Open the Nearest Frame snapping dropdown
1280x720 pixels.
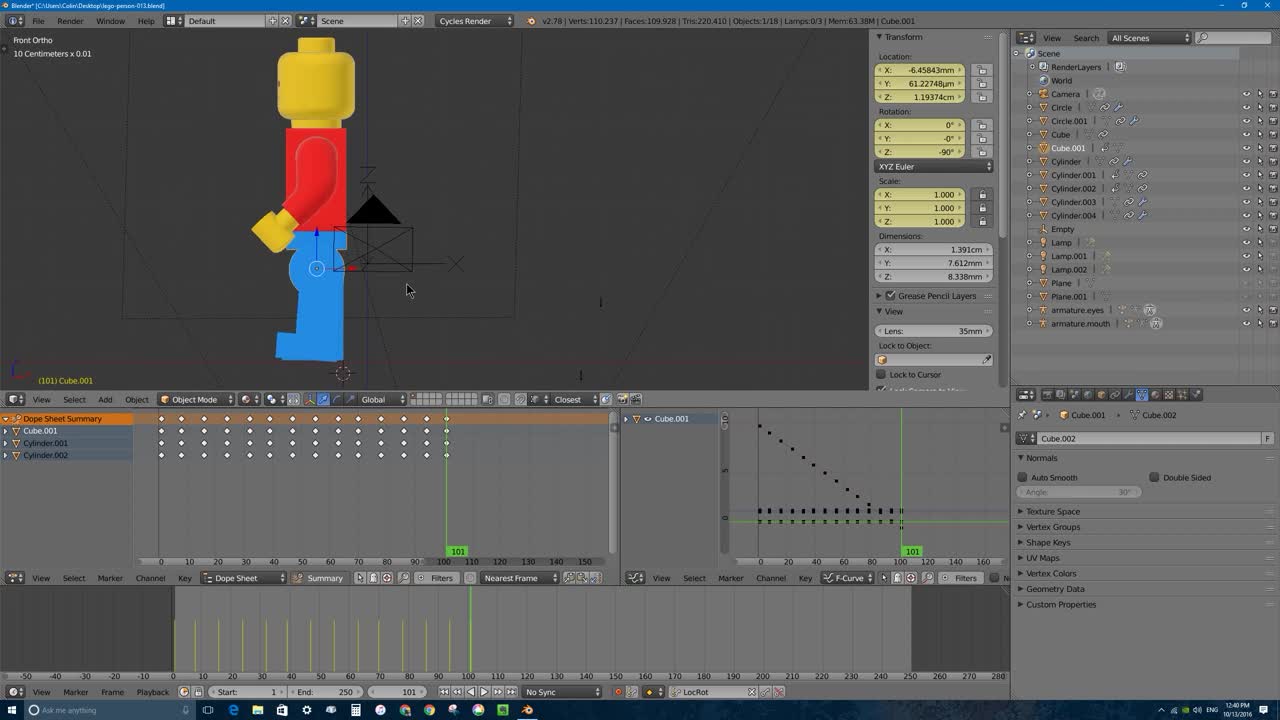[517, 578]
